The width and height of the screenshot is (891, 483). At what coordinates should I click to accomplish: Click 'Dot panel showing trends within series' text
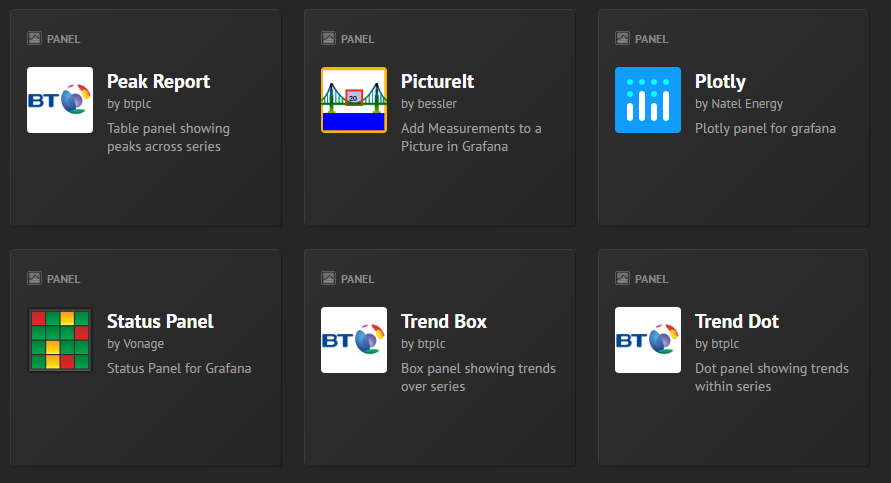(772, 377)
